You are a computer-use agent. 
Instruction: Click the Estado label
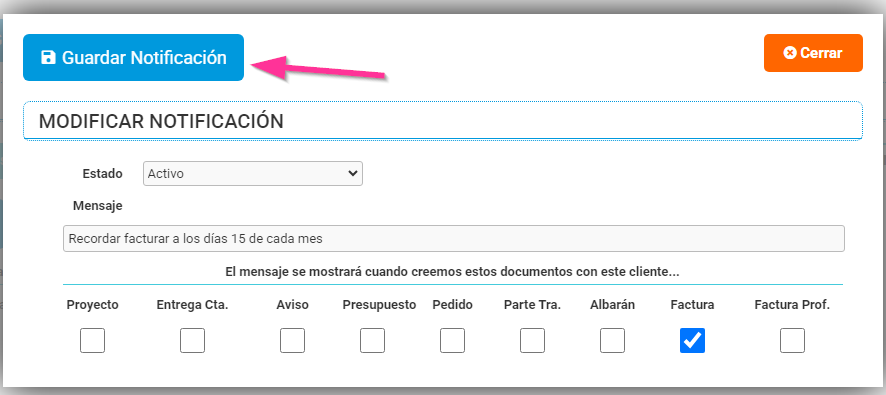click(103, 173)
